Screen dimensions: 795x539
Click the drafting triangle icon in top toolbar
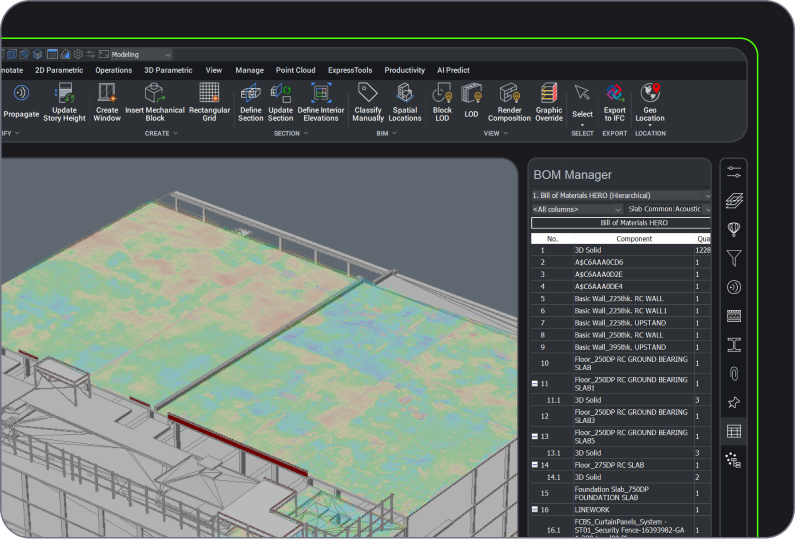tap(65, 54)
